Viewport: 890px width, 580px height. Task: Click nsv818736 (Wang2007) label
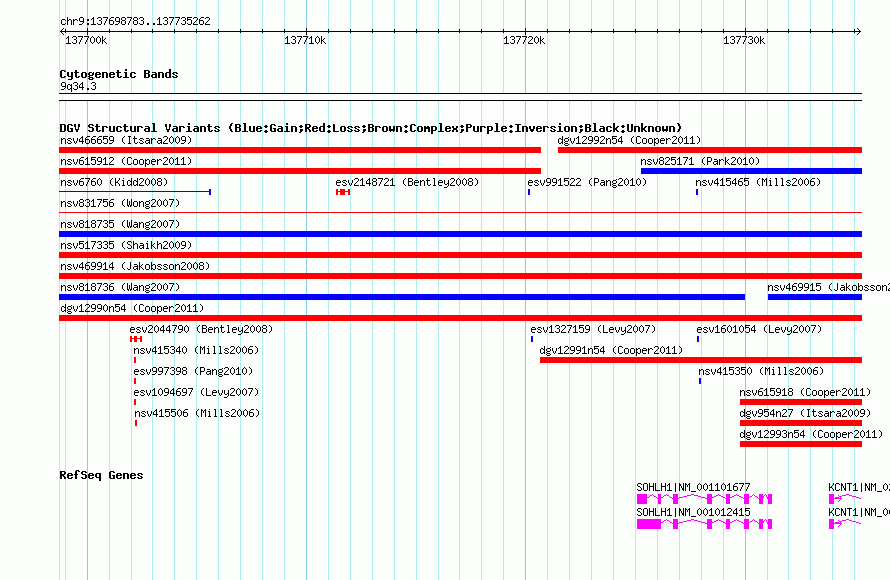point(120,287)
